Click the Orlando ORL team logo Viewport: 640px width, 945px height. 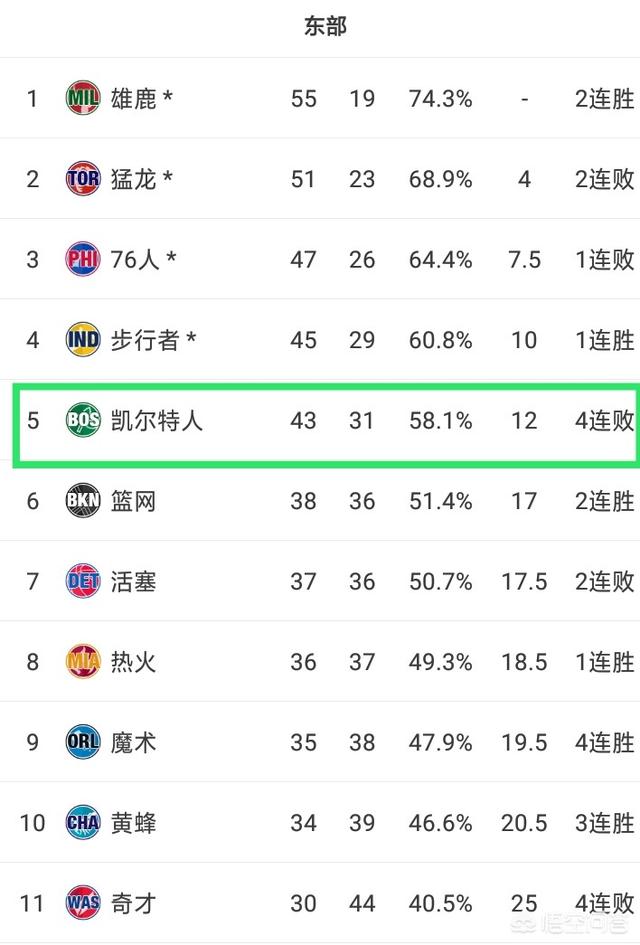[83, 742]
